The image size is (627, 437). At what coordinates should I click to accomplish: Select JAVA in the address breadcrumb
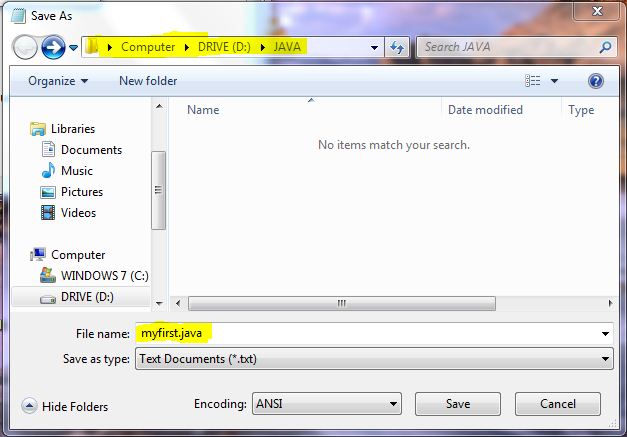click(x=287, y=47)
